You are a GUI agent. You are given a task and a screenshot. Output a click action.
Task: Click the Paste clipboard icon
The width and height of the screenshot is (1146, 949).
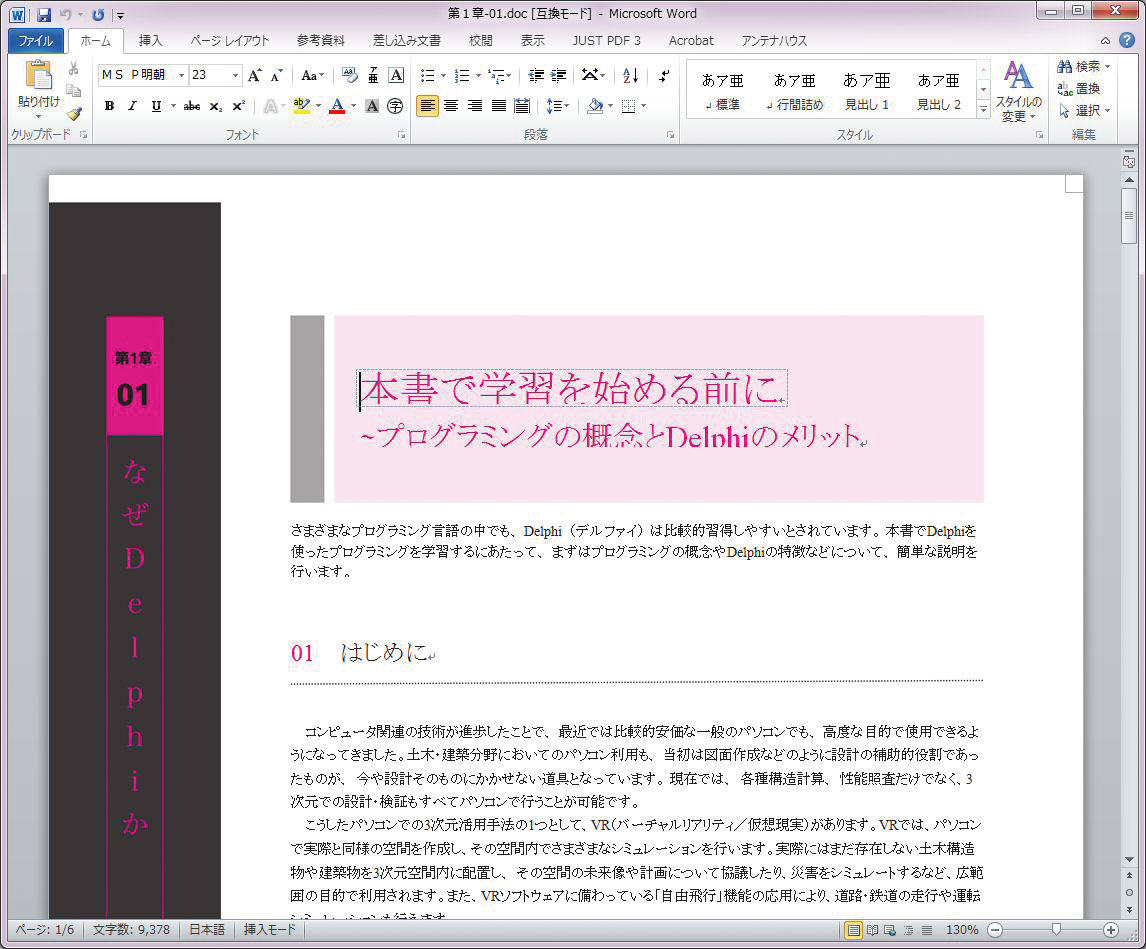[x=38, y=75]
